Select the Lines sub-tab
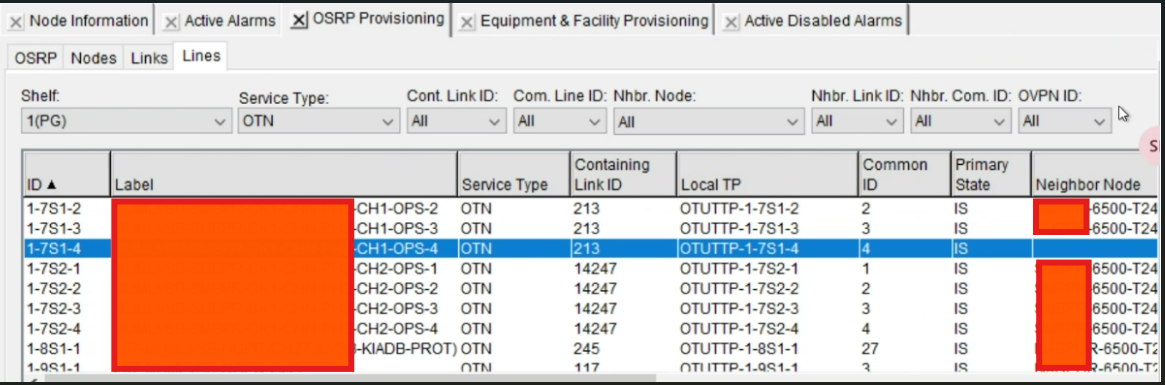1165x385 pixels. [201, 56]
